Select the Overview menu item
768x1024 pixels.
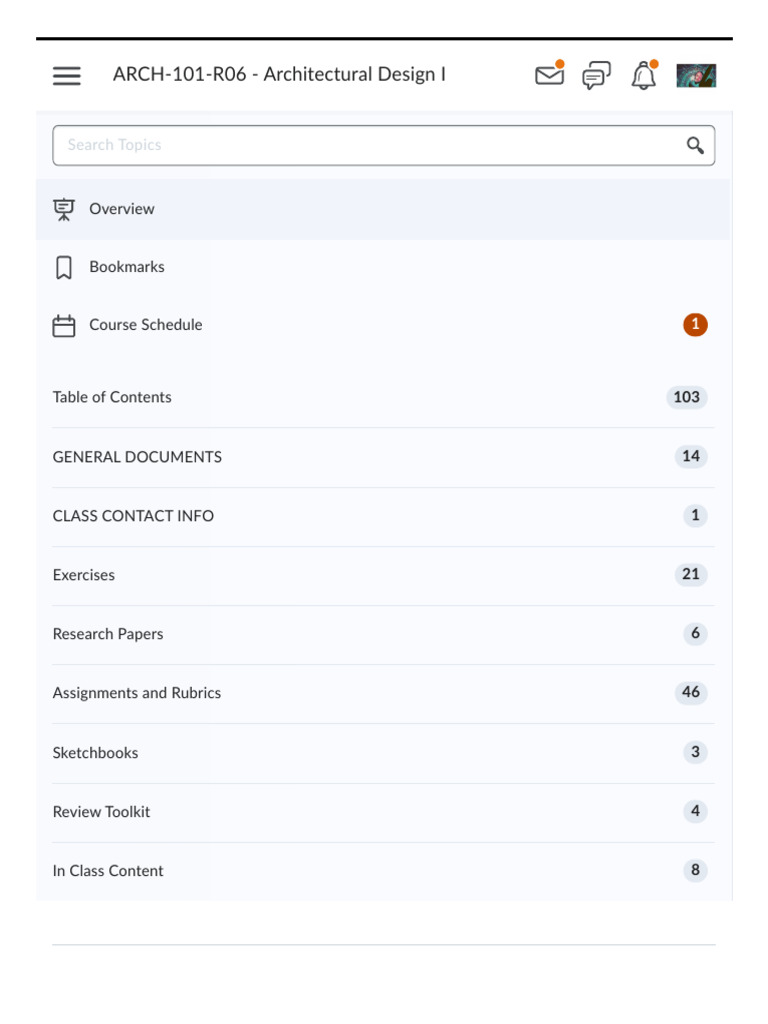click(x=122, y=209)
